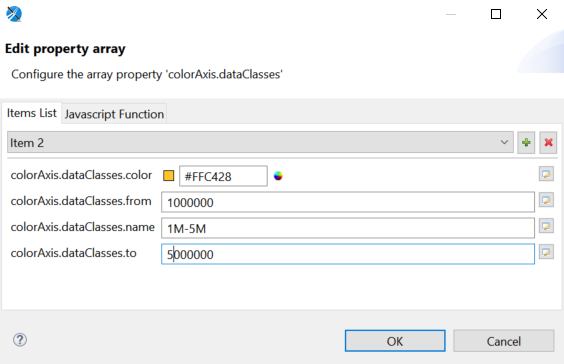Viewport: 564px width, 364px height.
Task: Click the application icon in the title bar
Action: pyautogui.click(x=14, y=14)
